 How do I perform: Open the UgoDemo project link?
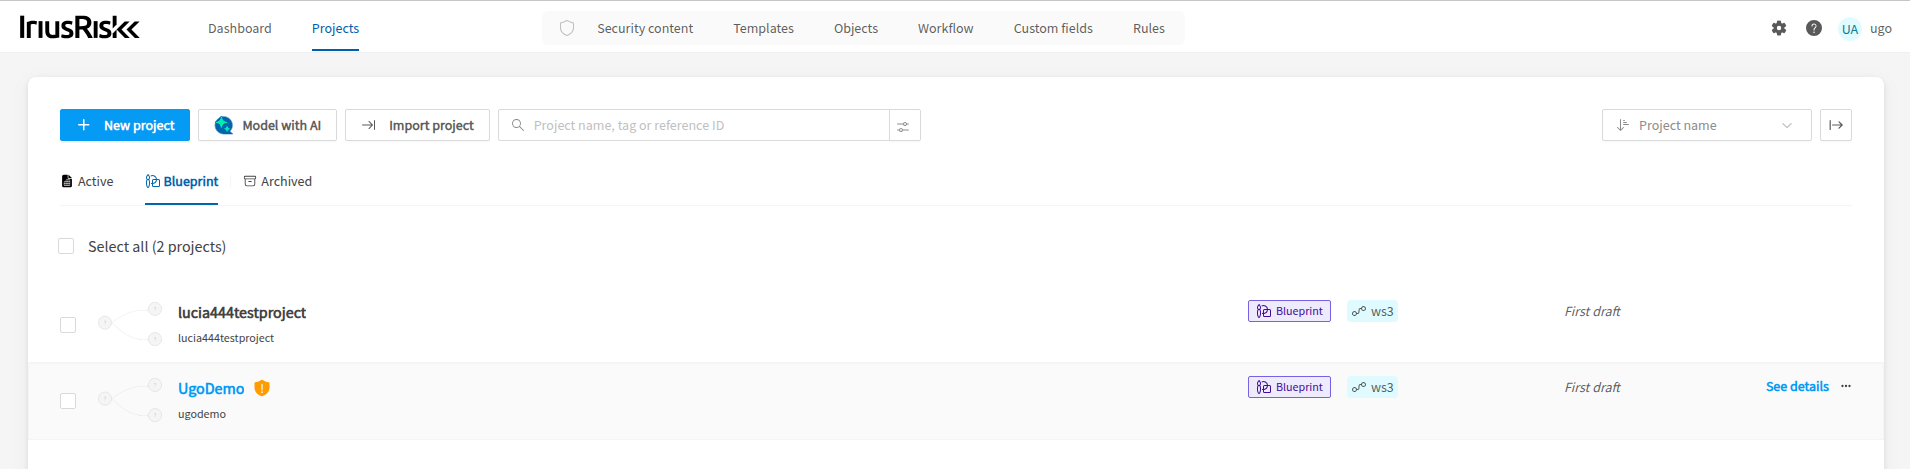[211, 388]
